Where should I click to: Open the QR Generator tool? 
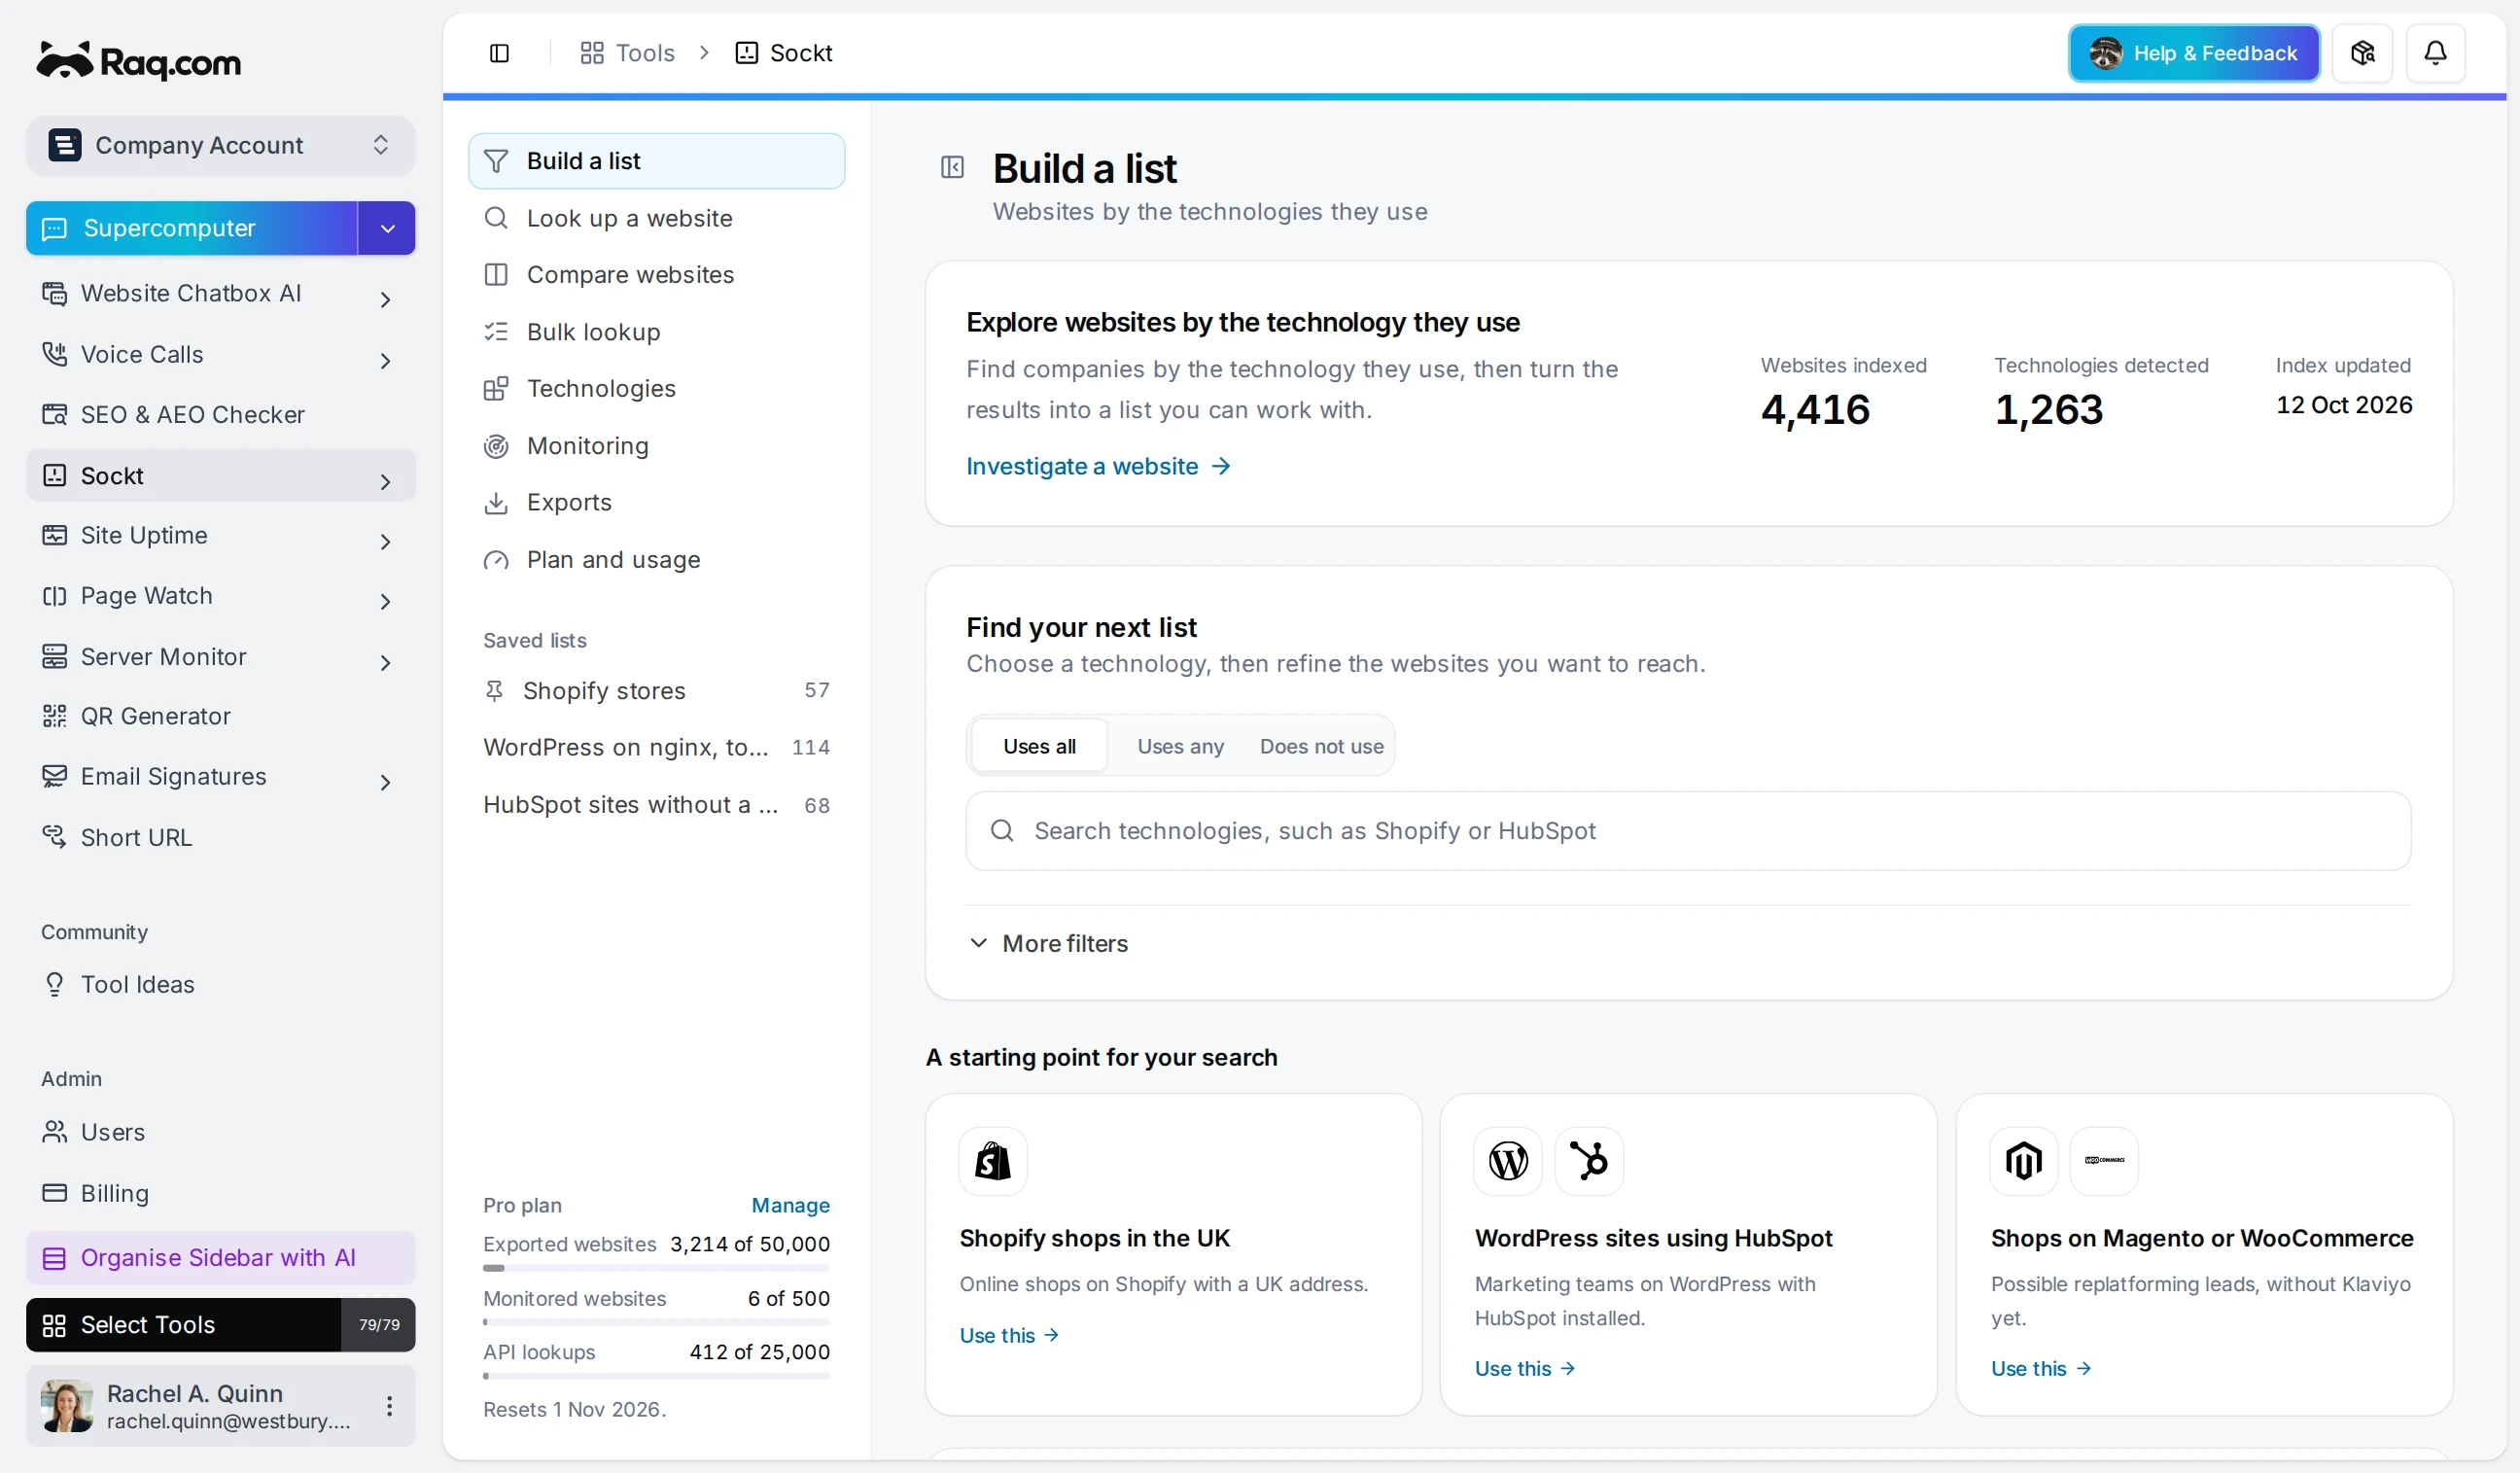click(x=220, y=716)
